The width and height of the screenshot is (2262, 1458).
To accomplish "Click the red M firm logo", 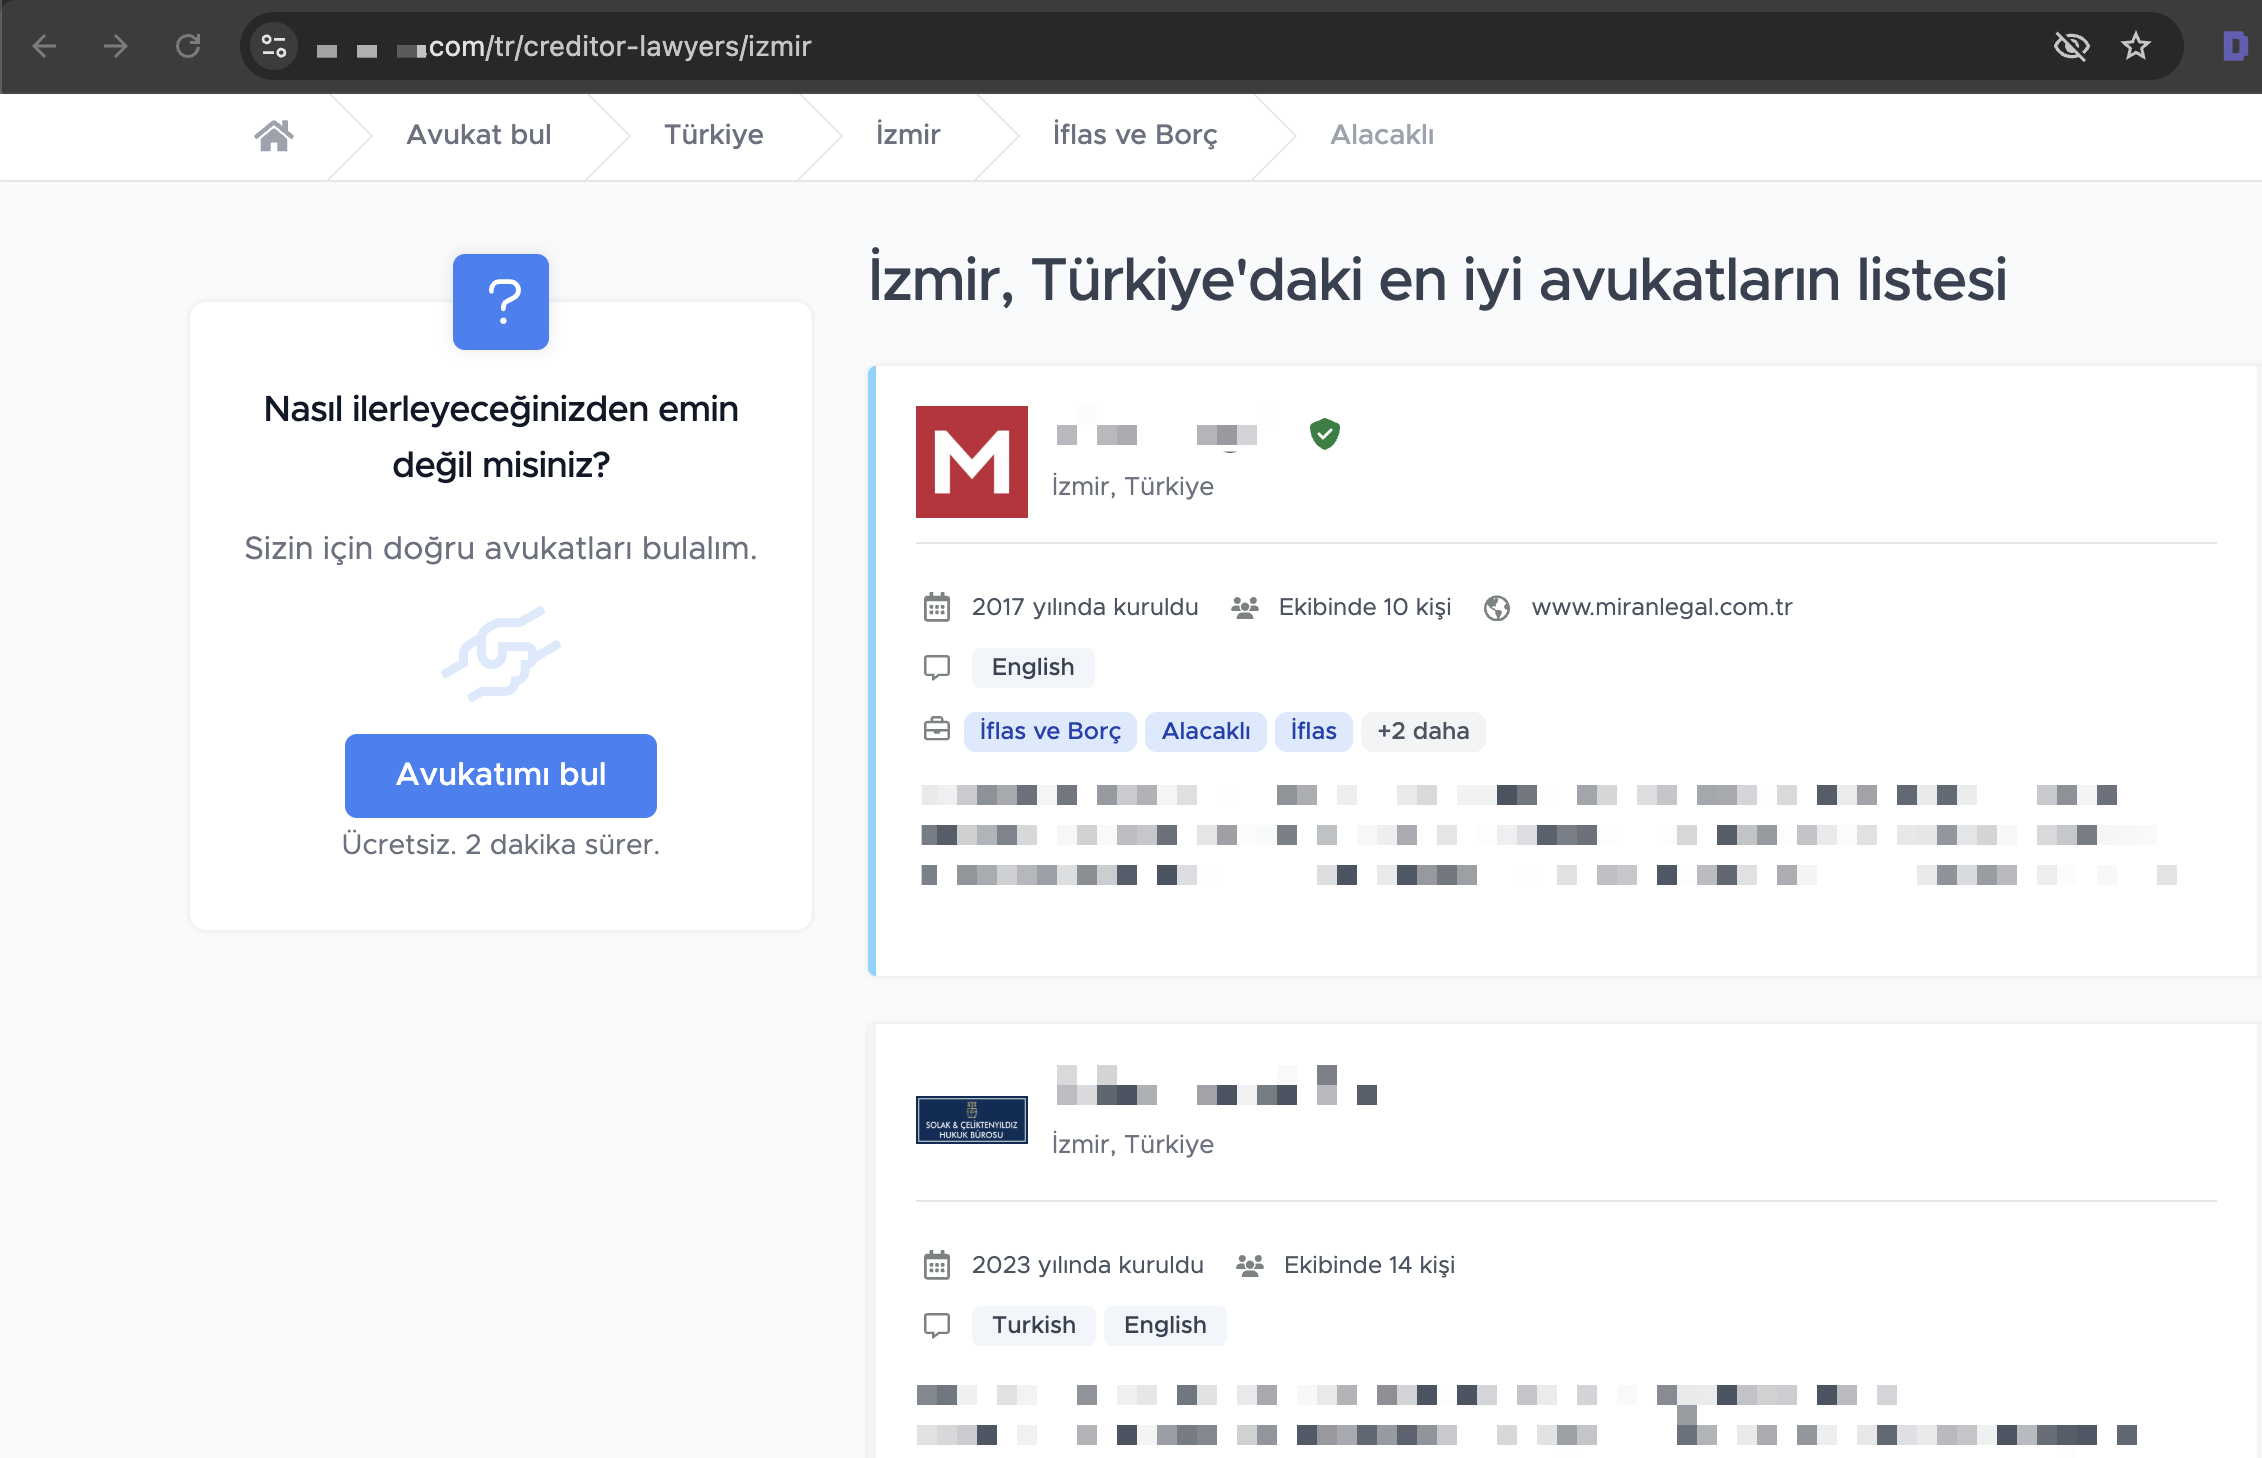I will tap(971, 462).
